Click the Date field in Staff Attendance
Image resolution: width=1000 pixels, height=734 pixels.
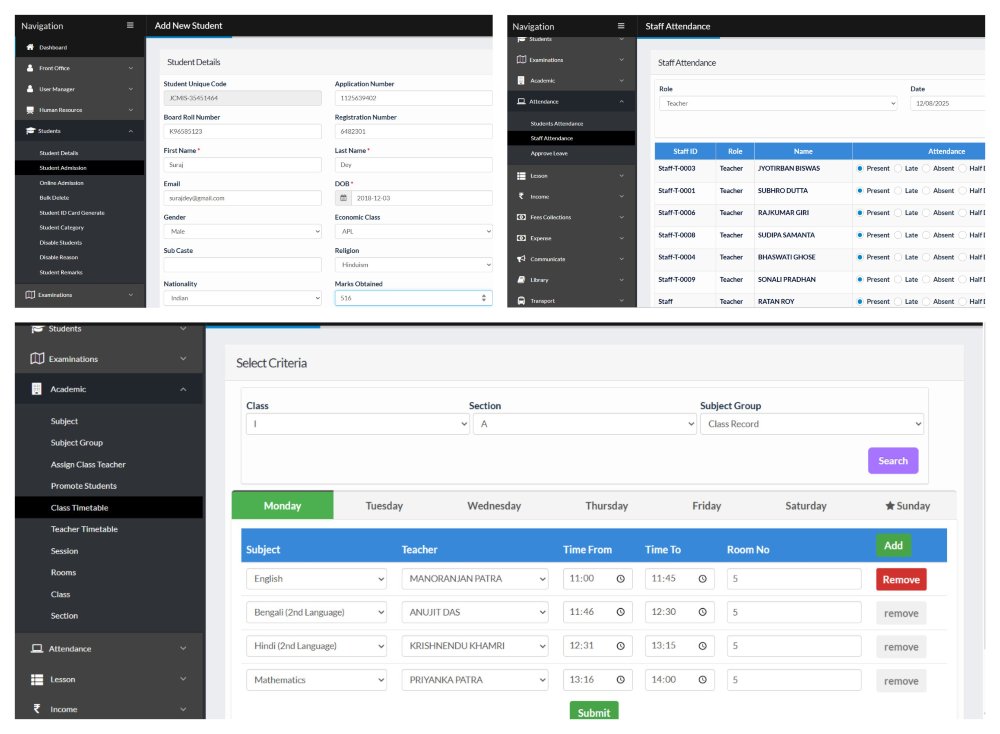(948, 103)
